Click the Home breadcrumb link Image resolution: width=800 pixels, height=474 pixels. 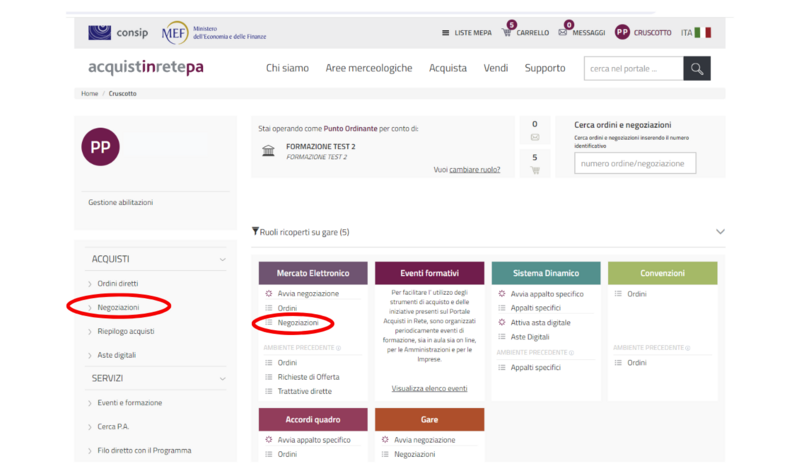tap(89, 93)
